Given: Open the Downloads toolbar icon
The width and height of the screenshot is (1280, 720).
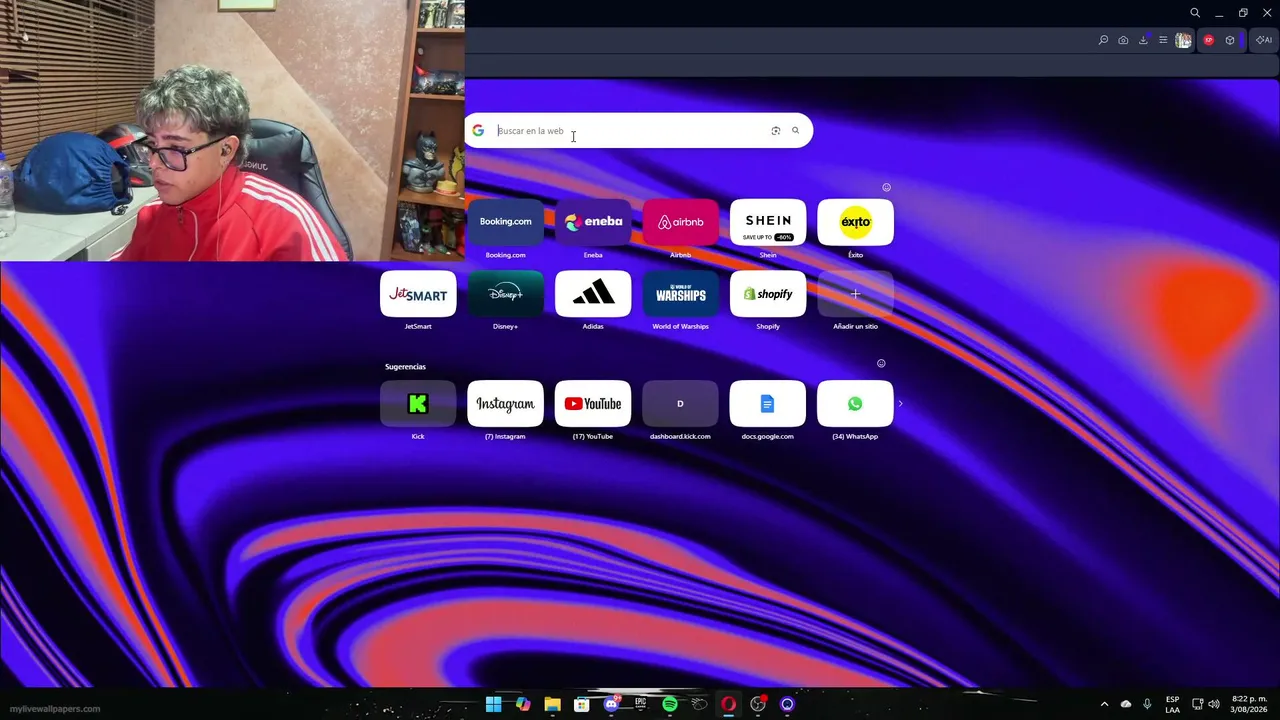Looking at the screenshot, I should (1143, 40).
